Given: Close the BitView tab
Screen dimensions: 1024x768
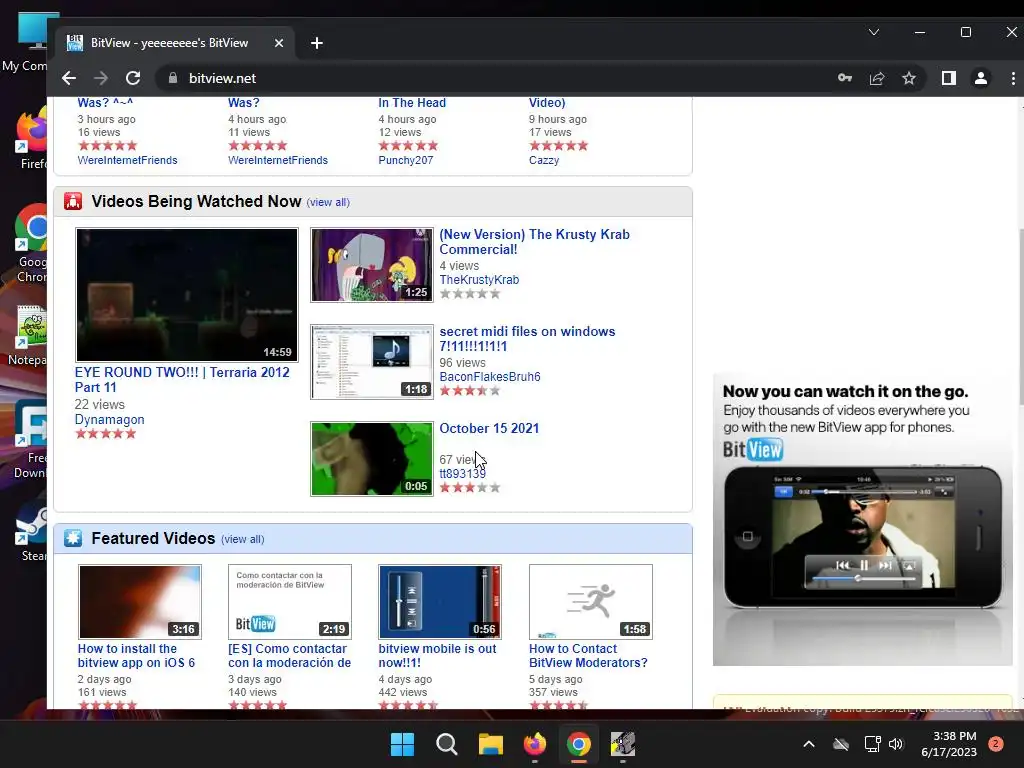Looking at the screenshot, I should point(279,43).
